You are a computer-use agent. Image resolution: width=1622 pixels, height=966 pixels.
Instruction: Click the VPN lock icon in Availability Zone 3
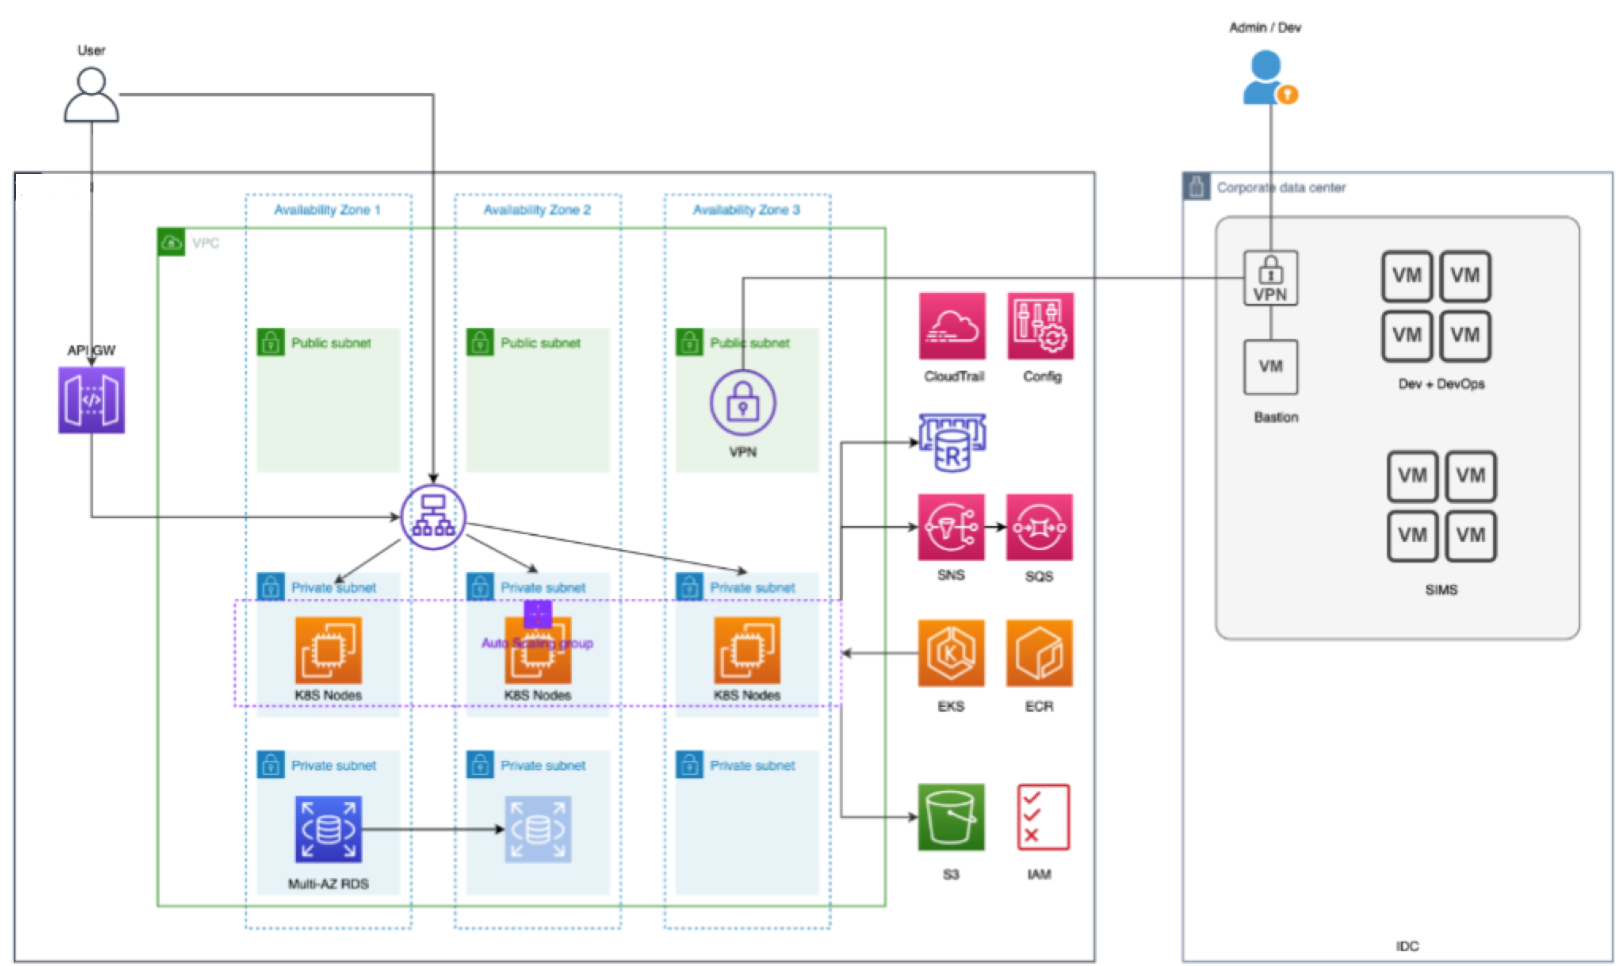[x=742, y=403]
